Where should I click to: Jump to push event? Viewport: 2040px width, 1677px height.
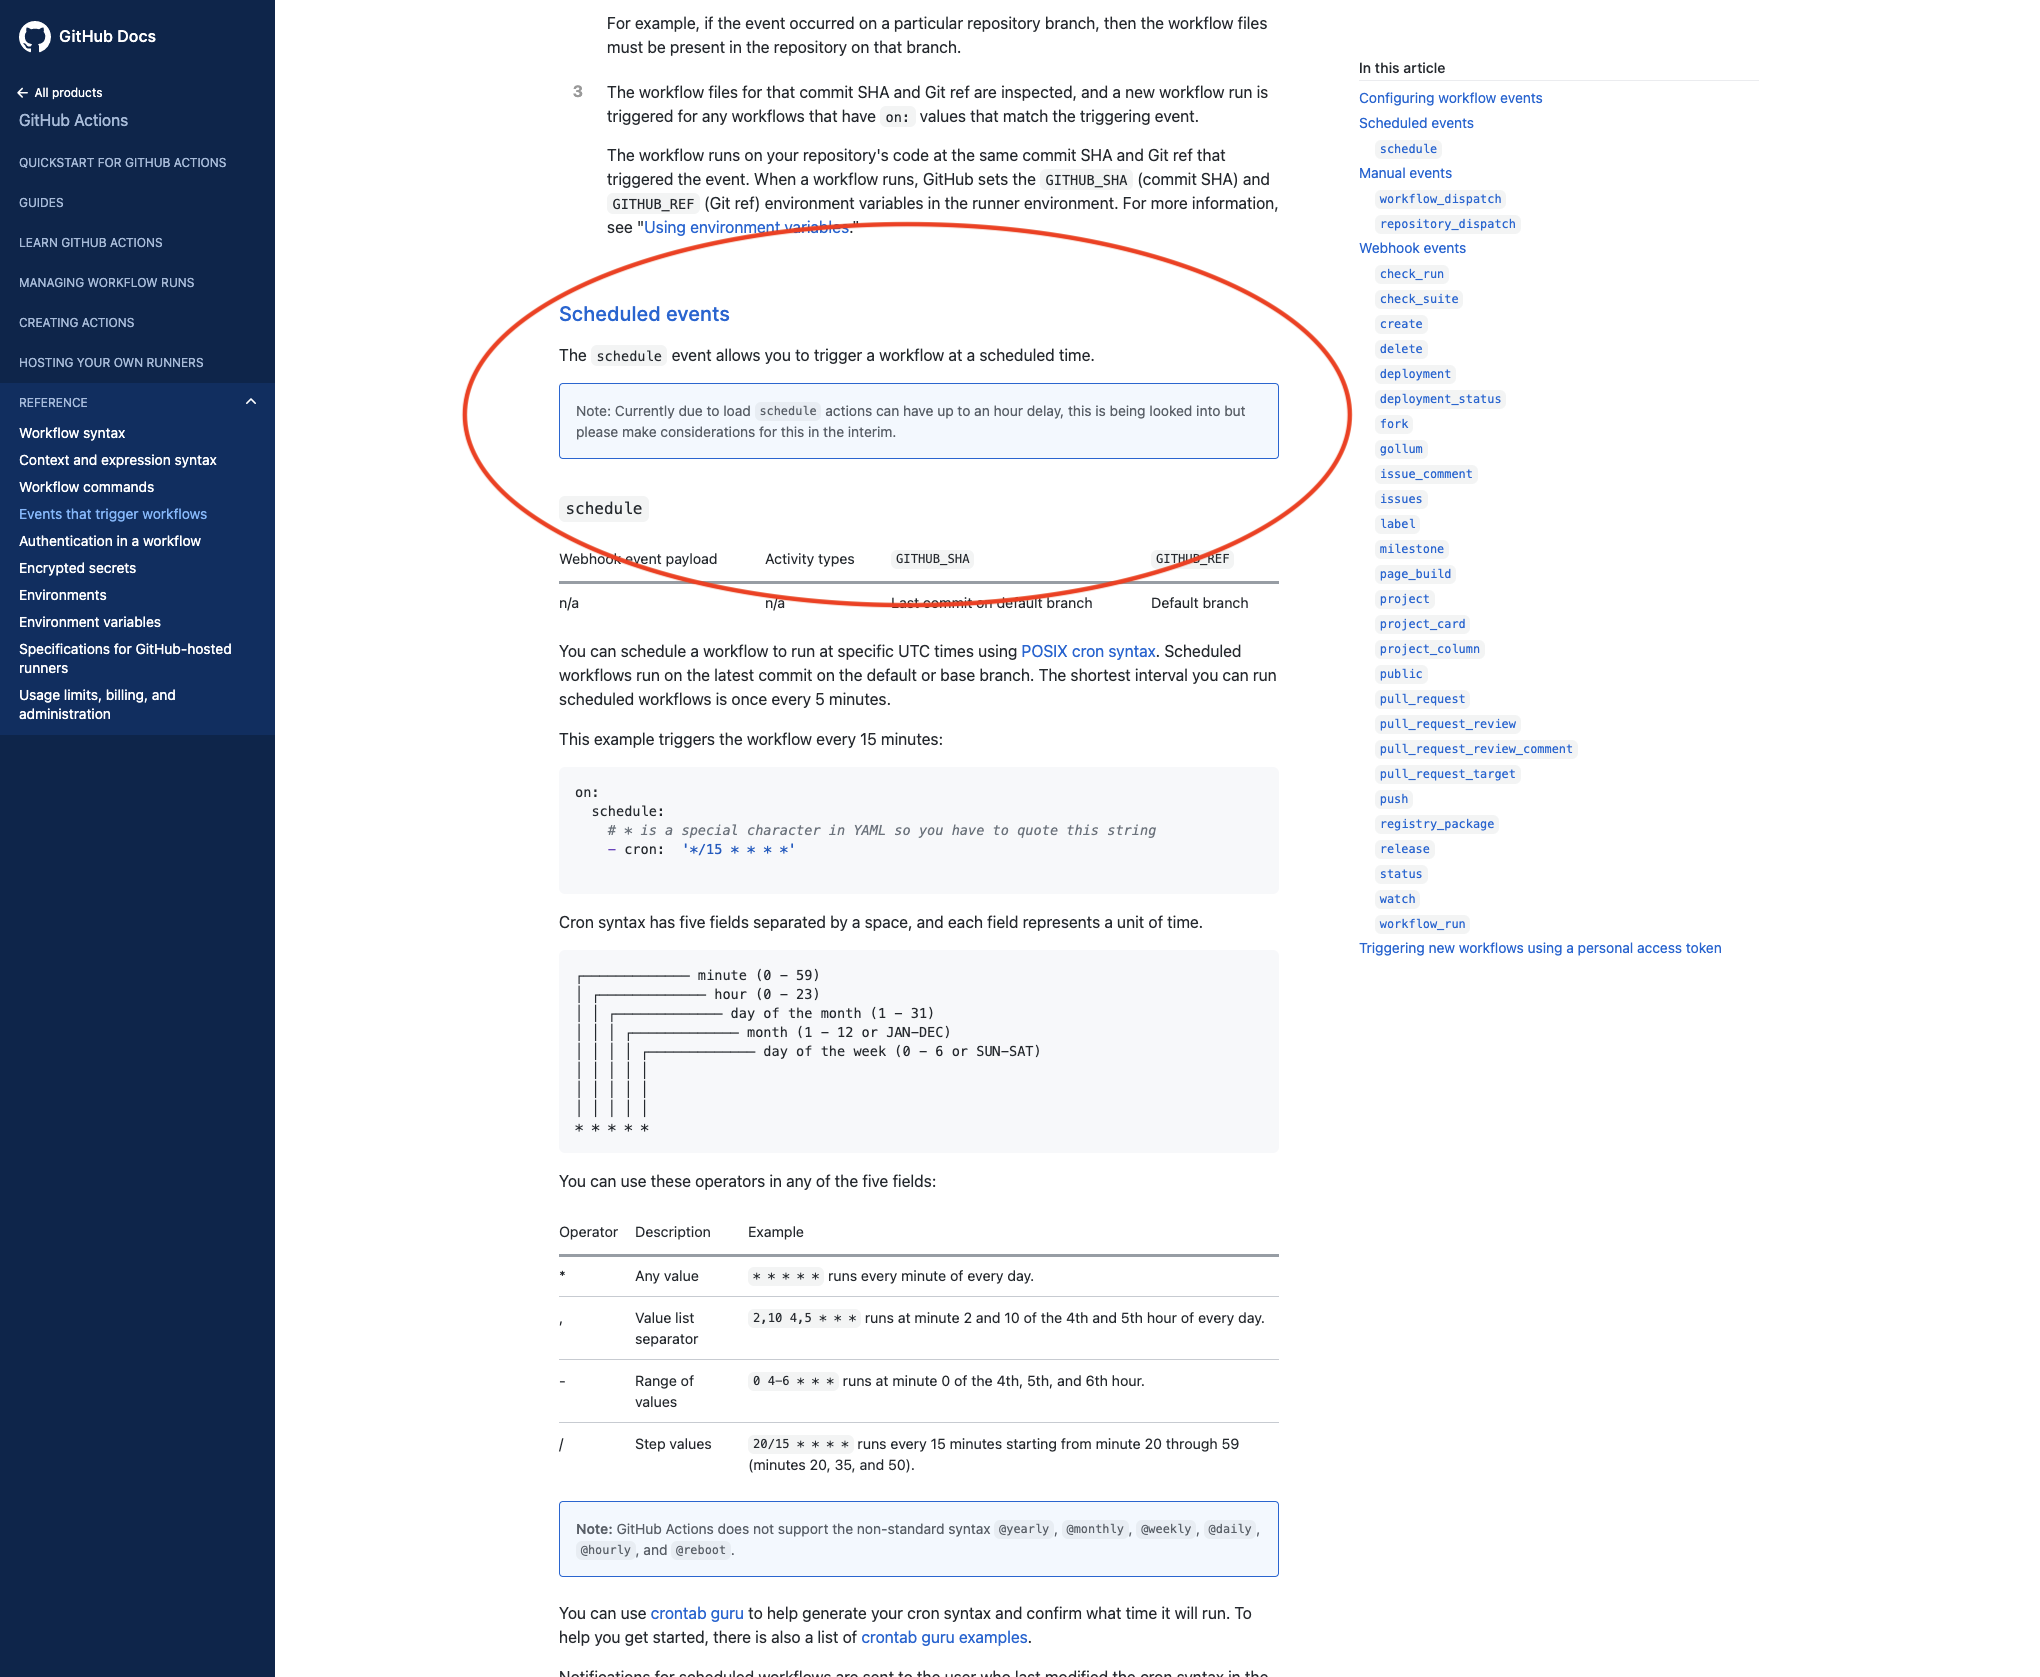coord(1394,799)
